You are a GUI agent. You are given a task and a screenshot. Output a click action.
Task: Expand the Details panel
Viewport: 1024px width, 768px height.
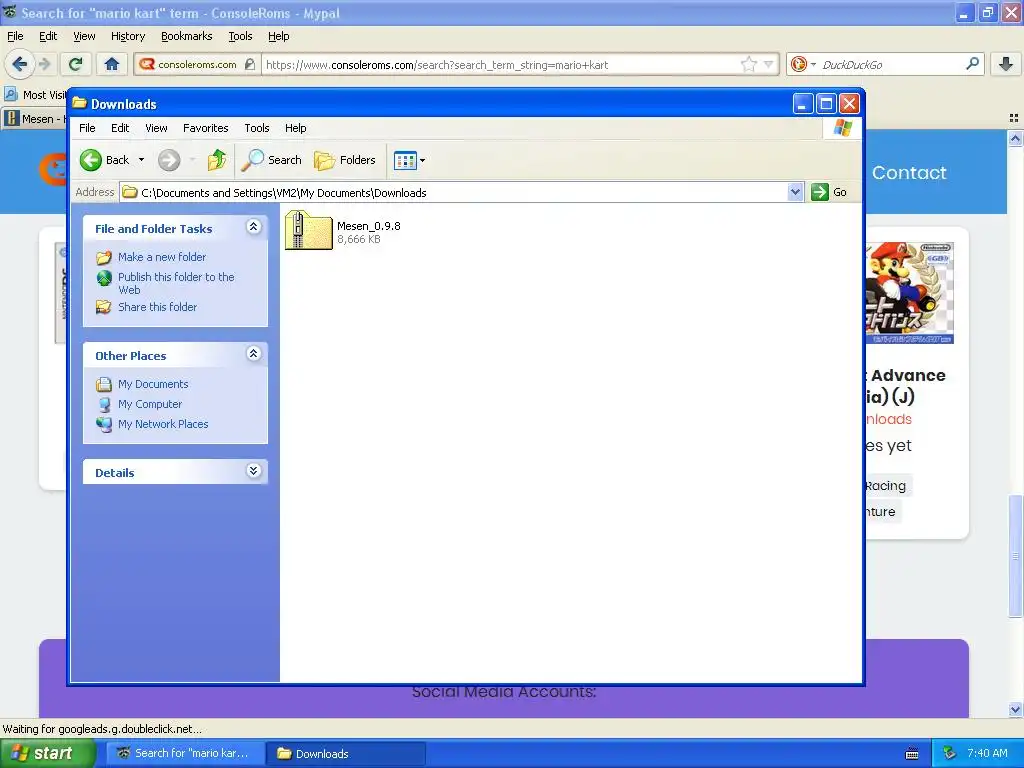tap(253, 471)
